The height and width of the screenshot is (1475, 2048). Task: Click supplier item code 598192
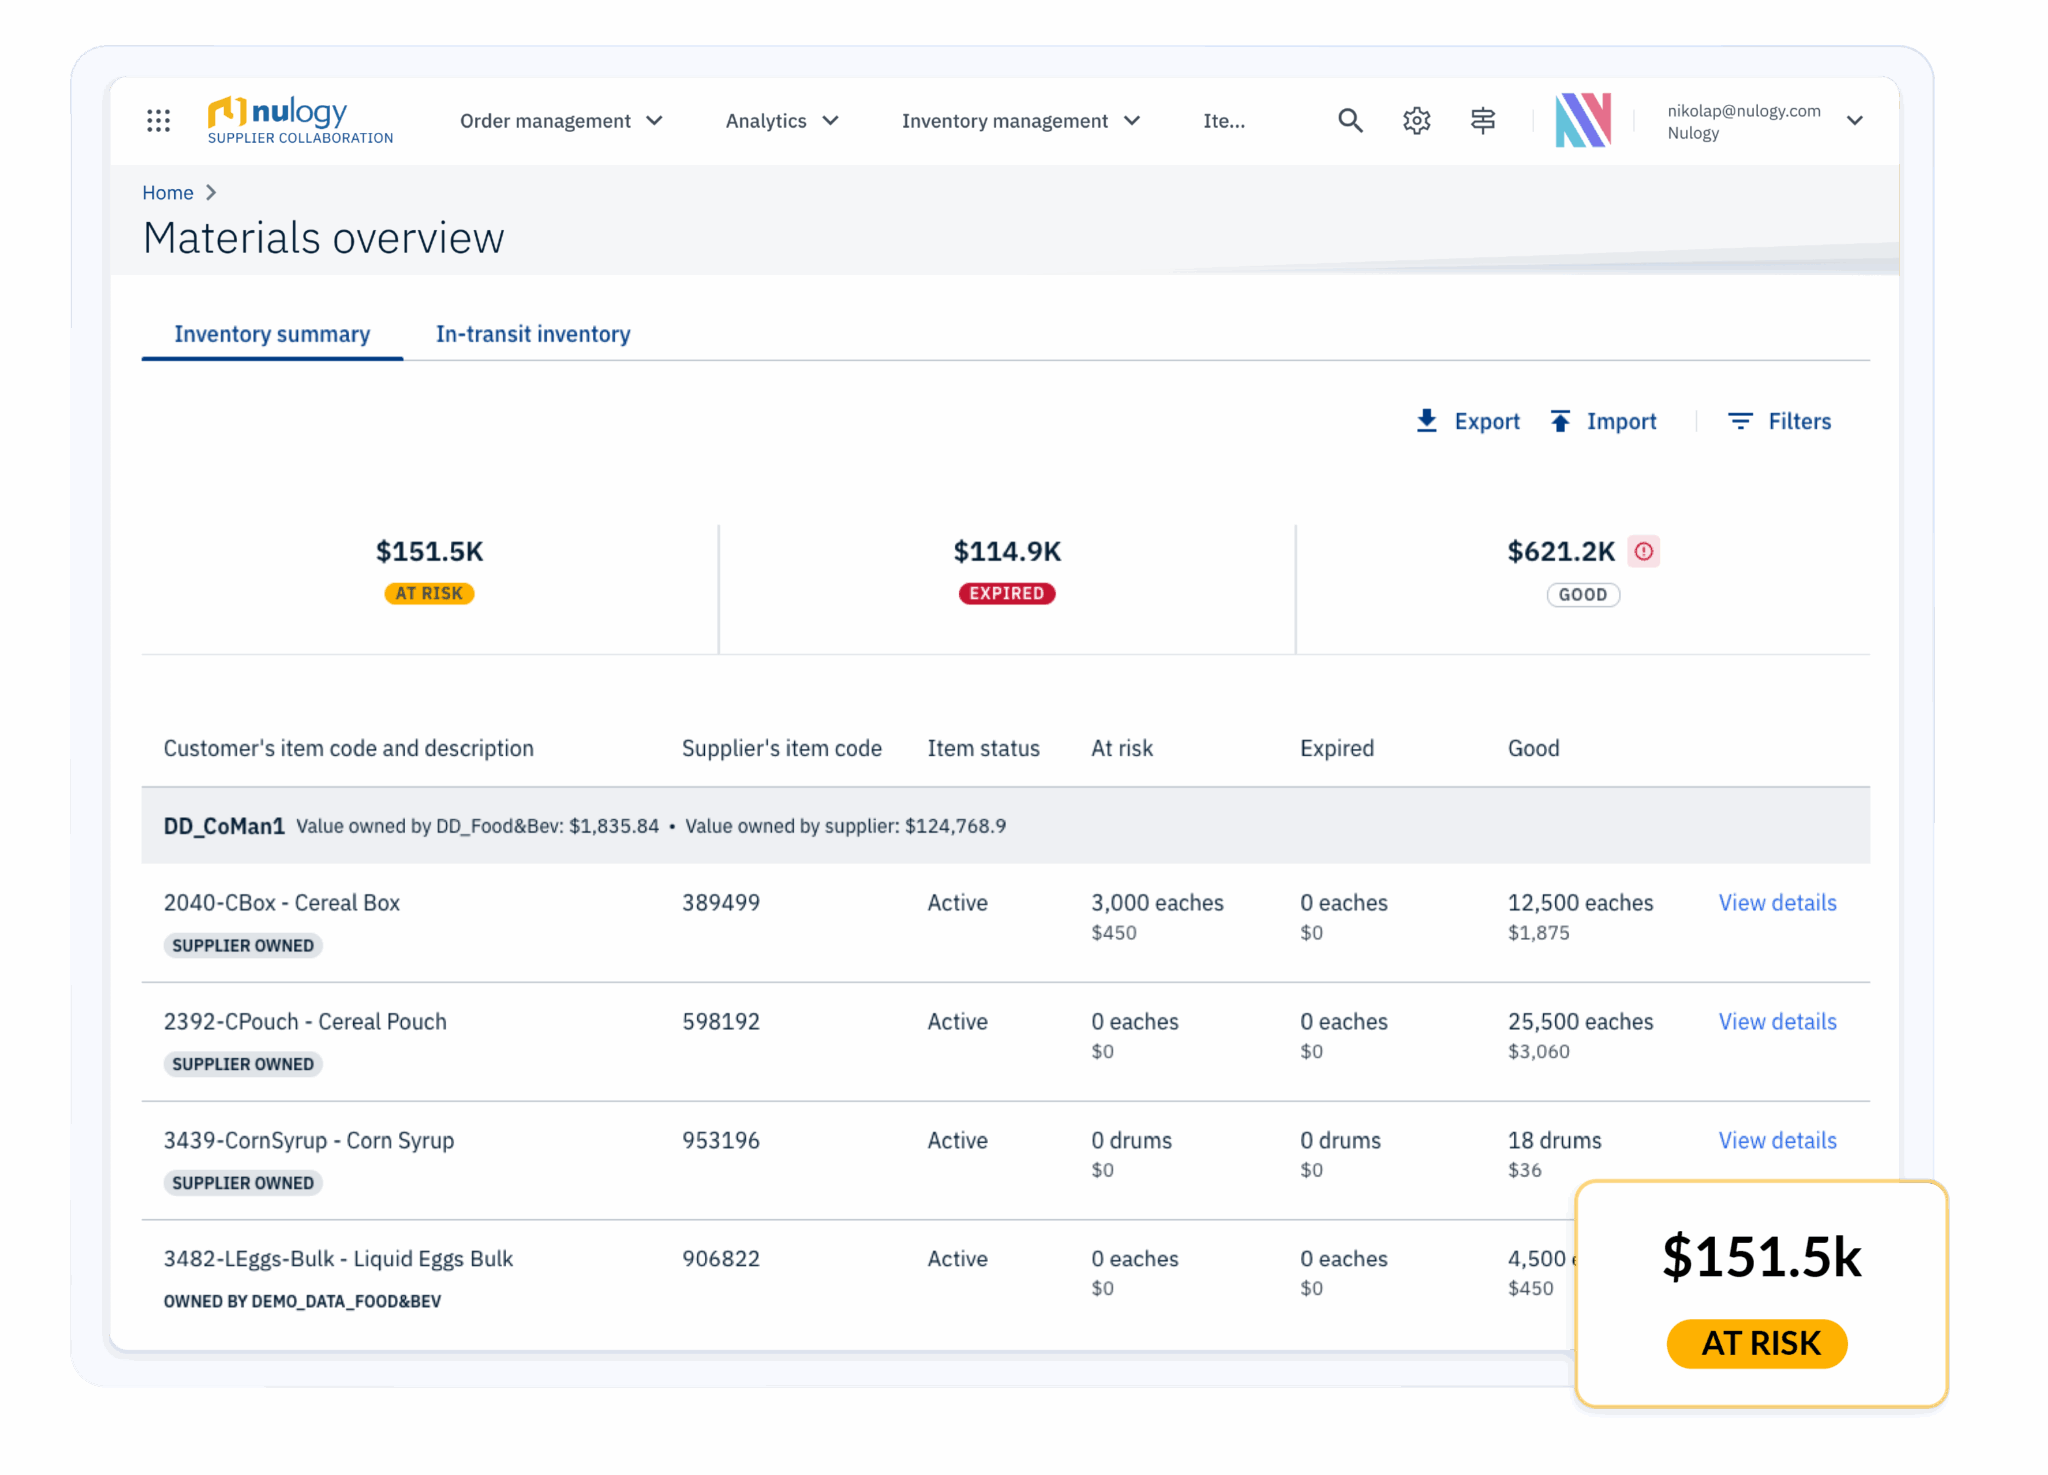(721, 1022)
